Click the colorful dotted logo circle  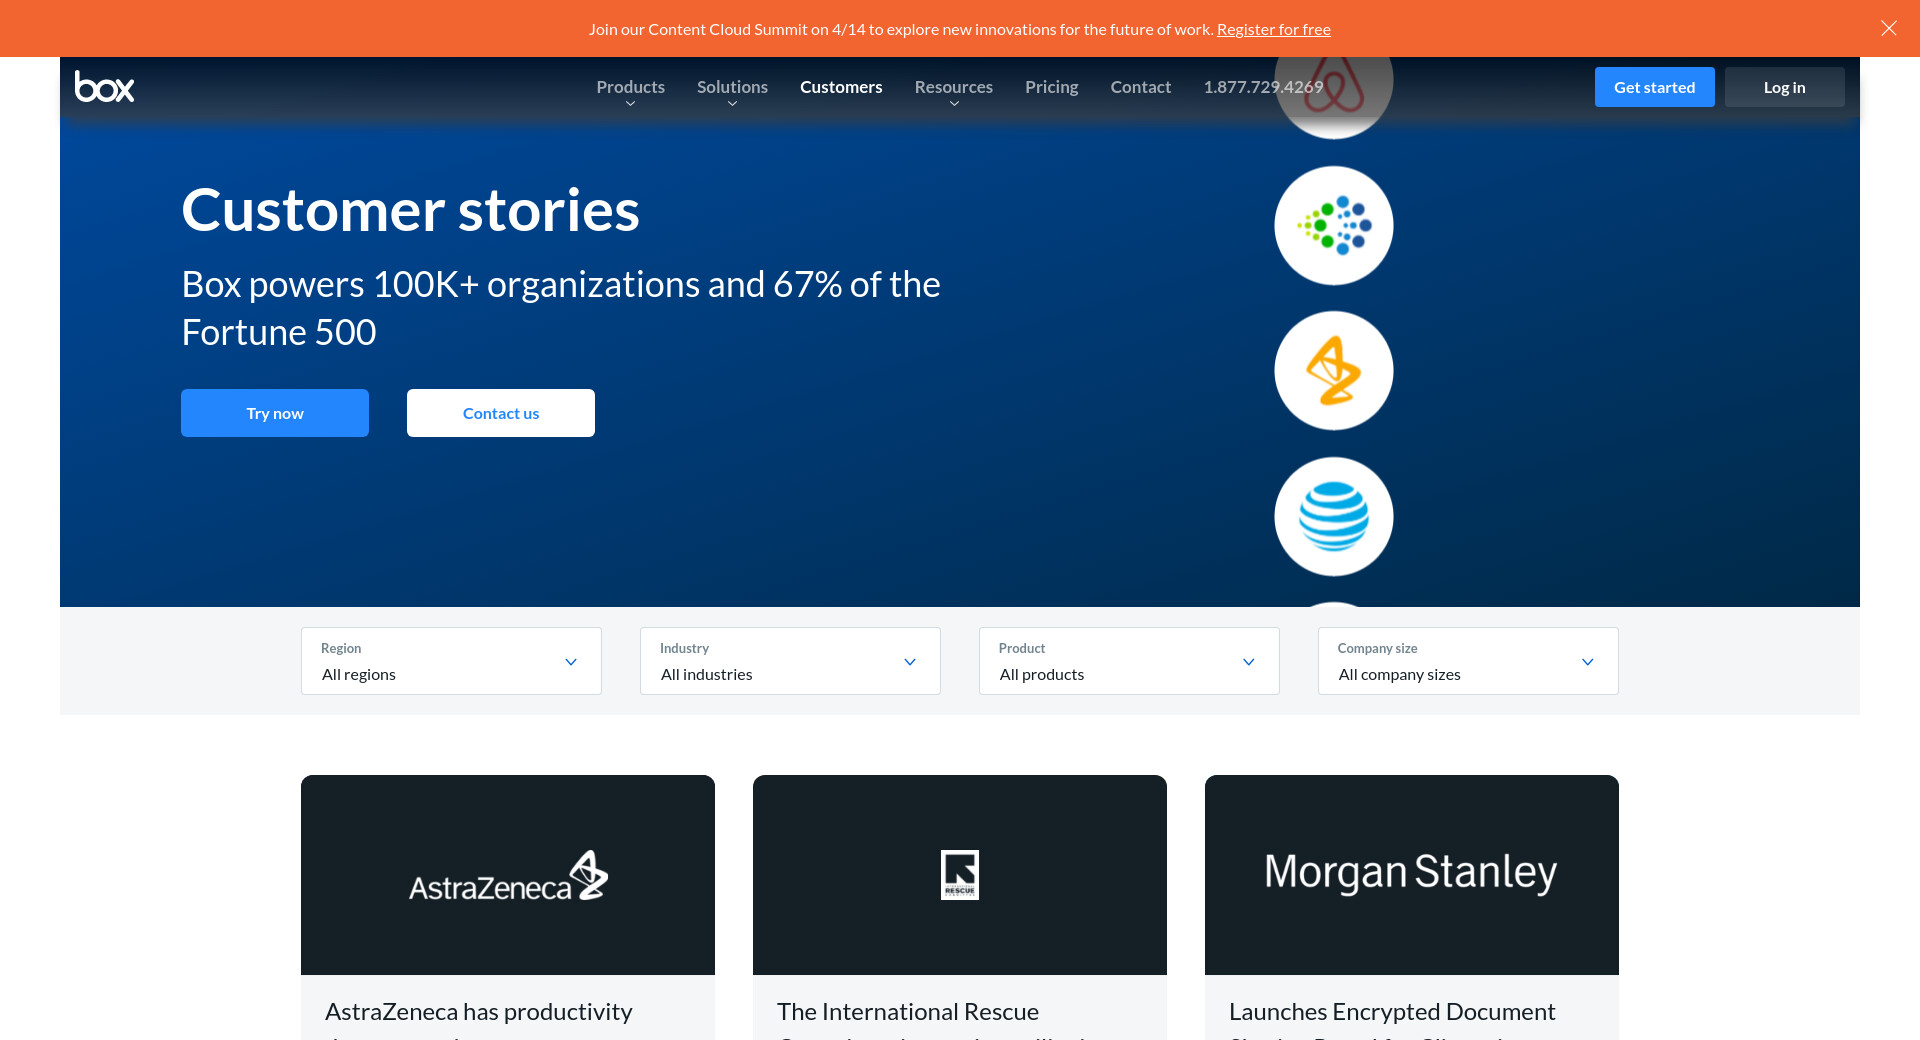1333,226
